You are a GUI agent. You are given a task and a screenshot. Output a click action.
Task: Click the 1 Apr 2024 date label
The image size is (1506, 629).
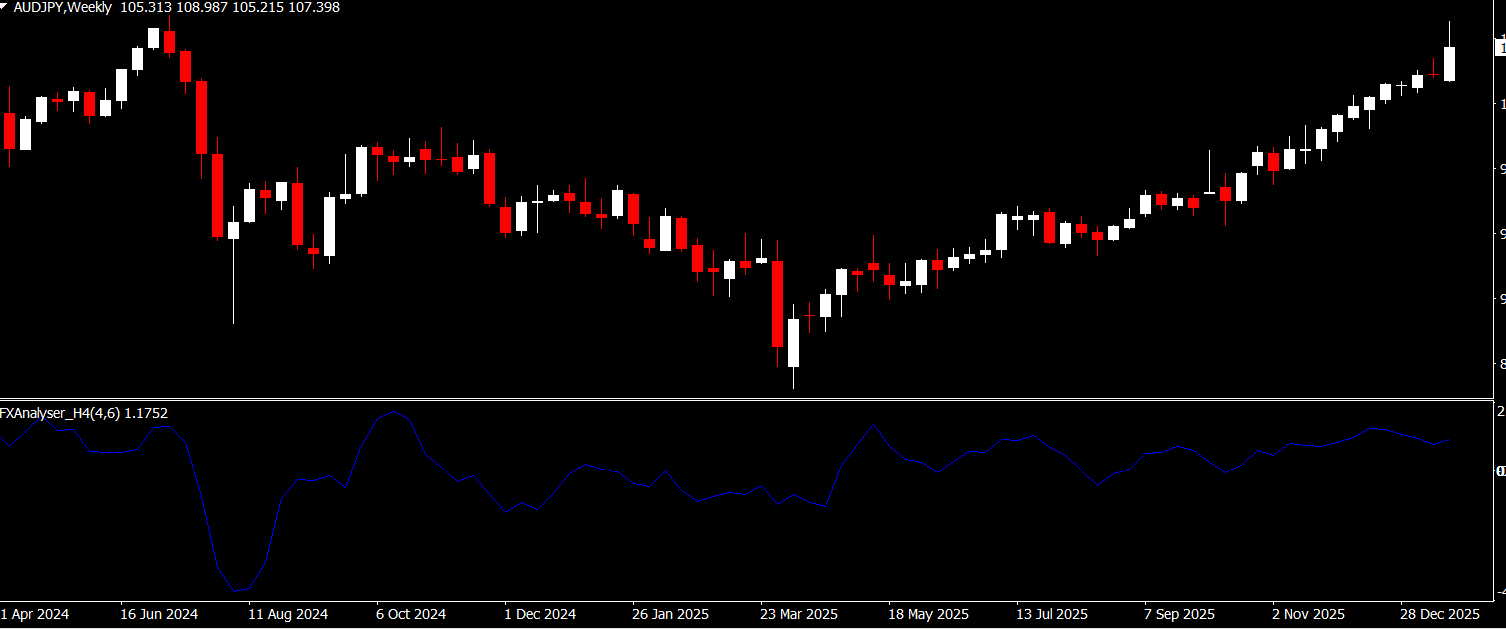click(x=35, y=614)
